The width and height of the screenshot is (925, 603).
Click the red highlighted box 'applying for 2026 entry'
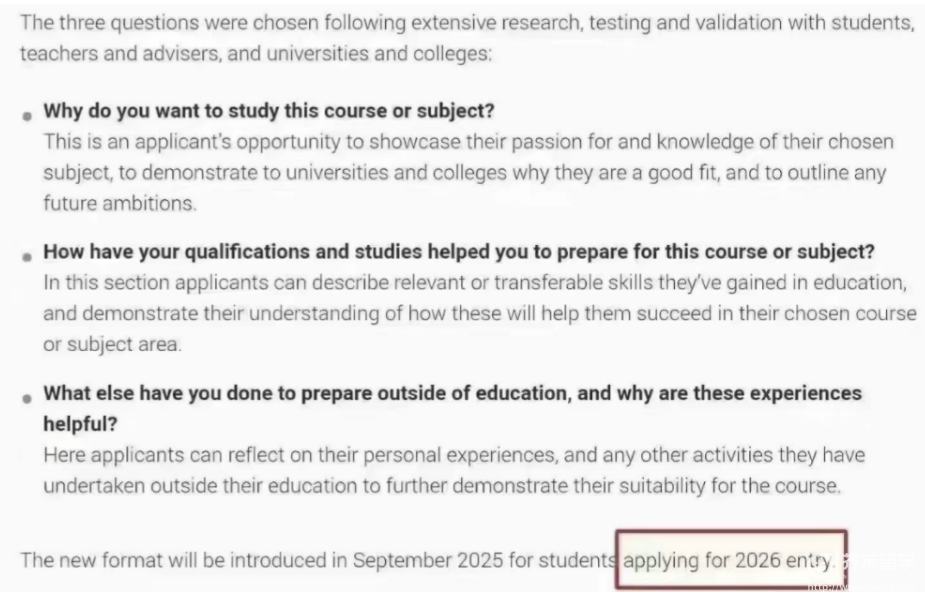tap(732, 559)
